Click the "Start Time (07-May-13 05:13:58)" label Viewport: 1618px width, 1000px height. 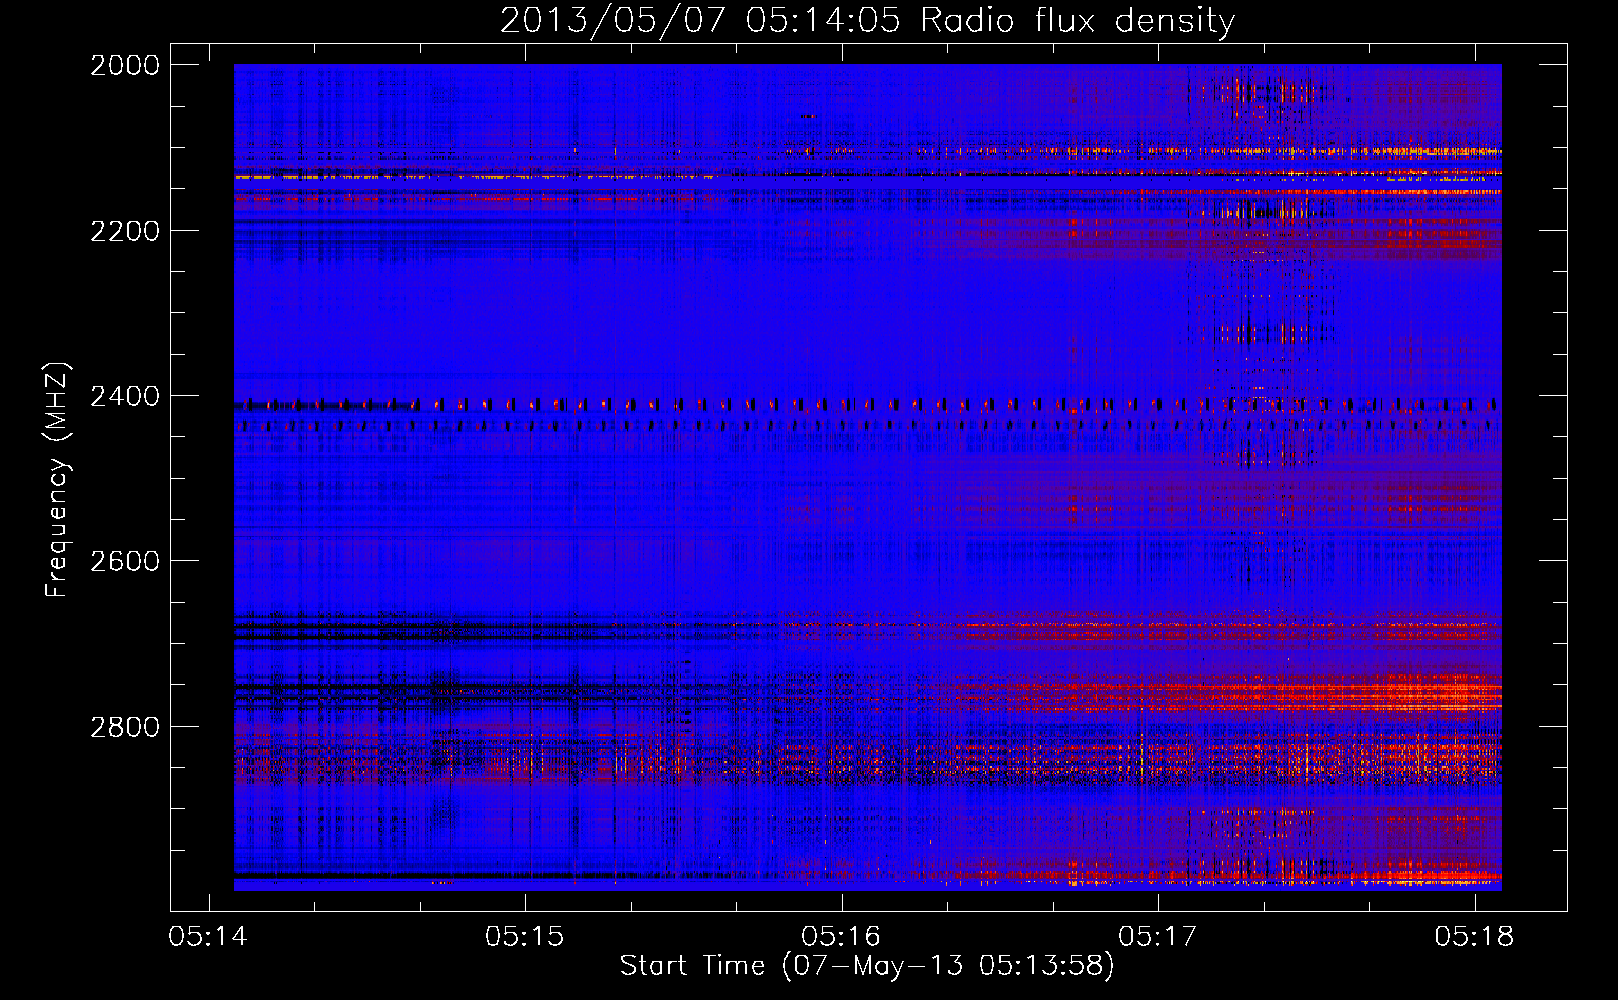click(x=867, y=966)
